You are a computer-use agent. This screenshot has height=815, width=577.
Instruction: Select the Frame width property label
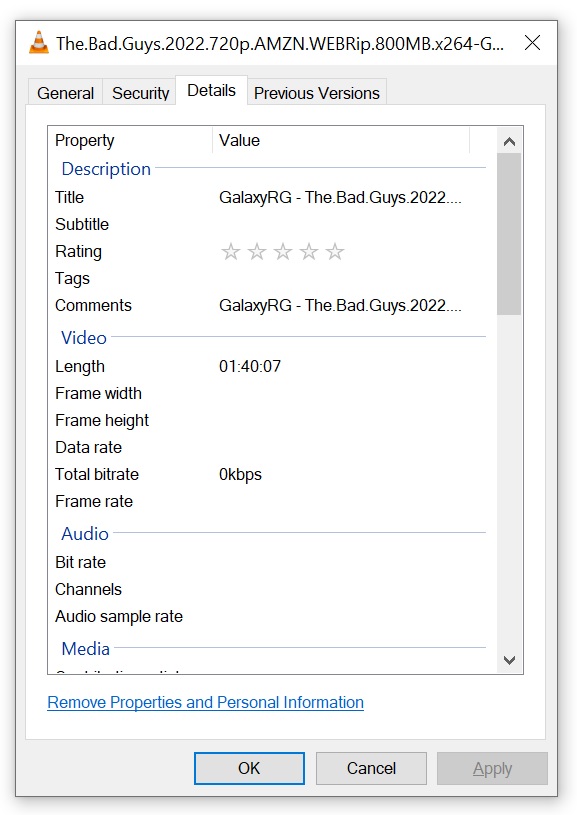tap(98, 393)
